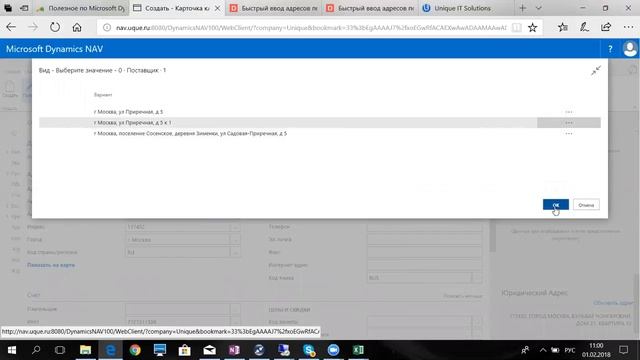
Task: Show hidden system tray icons chevron
Action: click(x=542, y=350)
